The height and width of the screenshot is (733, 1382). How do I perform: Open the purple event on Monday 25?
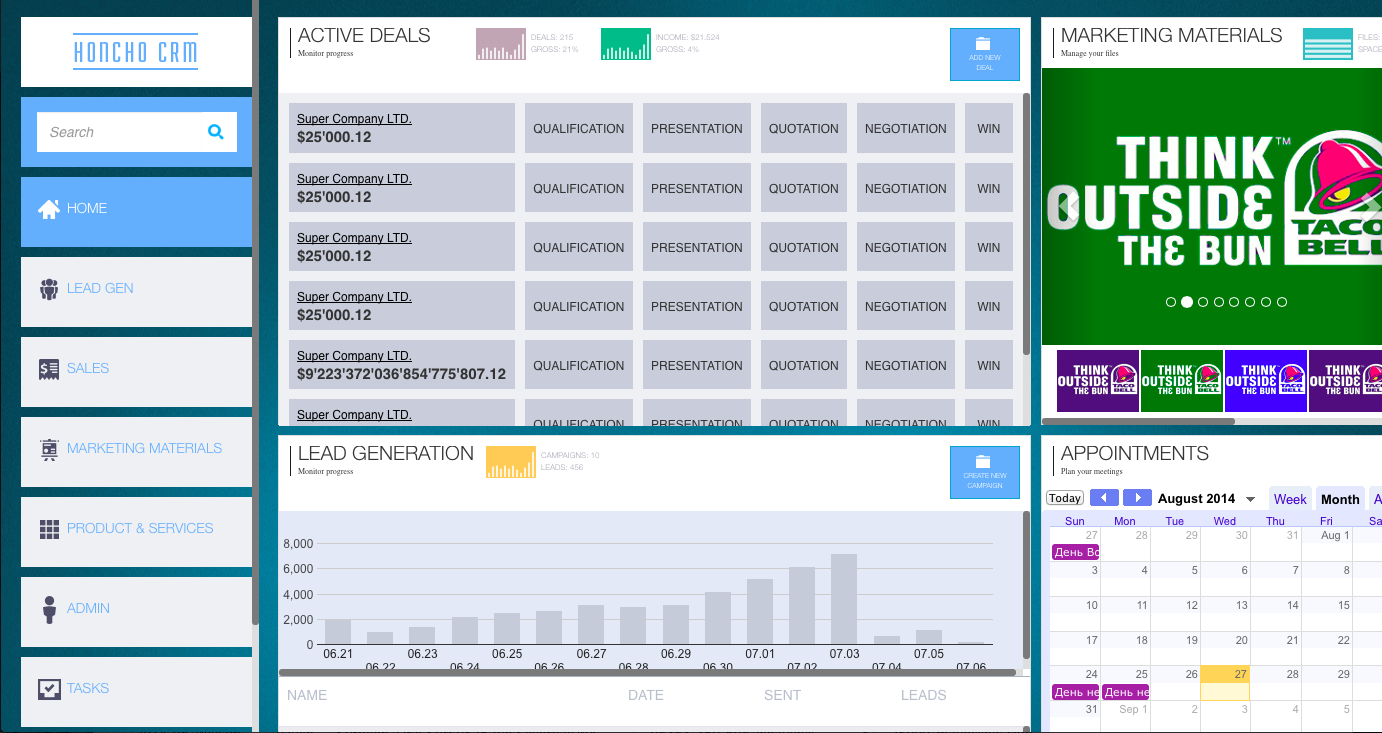click(x=1126, y=692)
